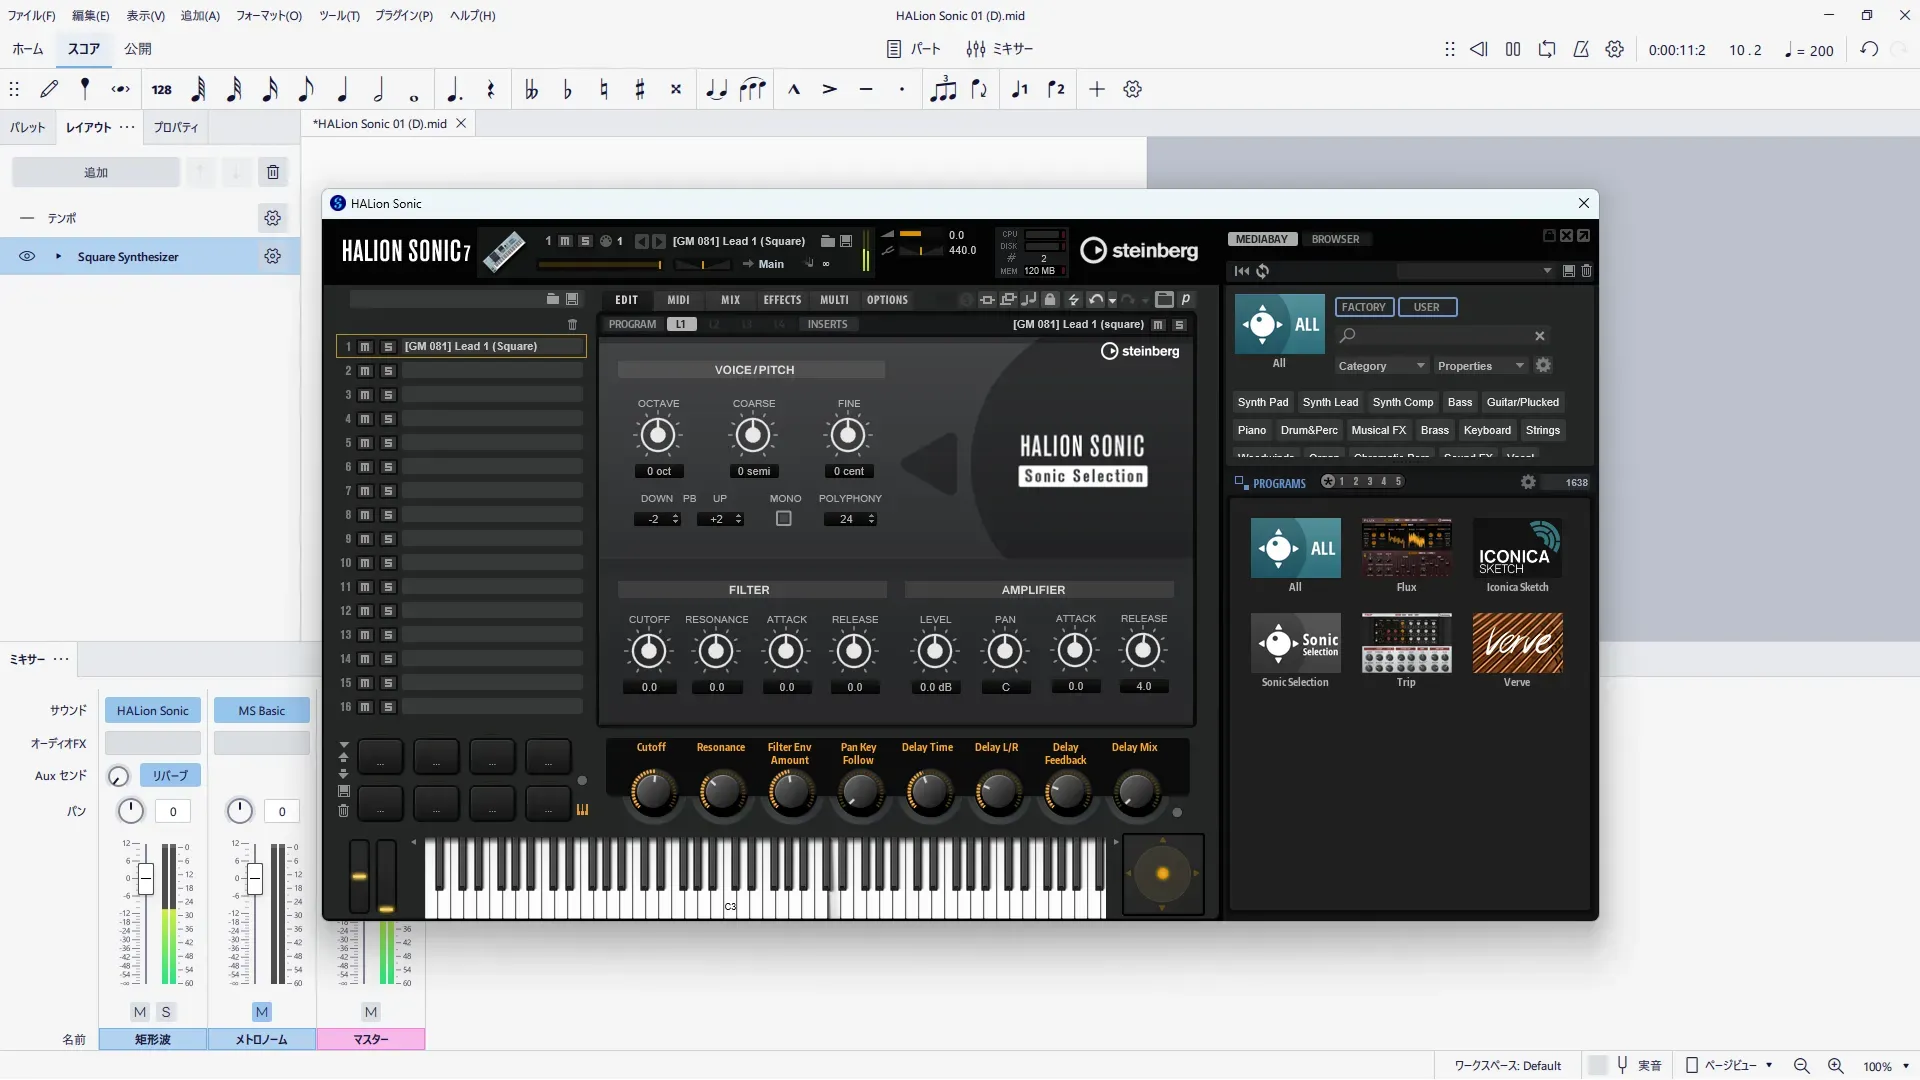Click the Synth Lead category button
This screenshot has height=1080, width=1920.
click(1330, 402)
